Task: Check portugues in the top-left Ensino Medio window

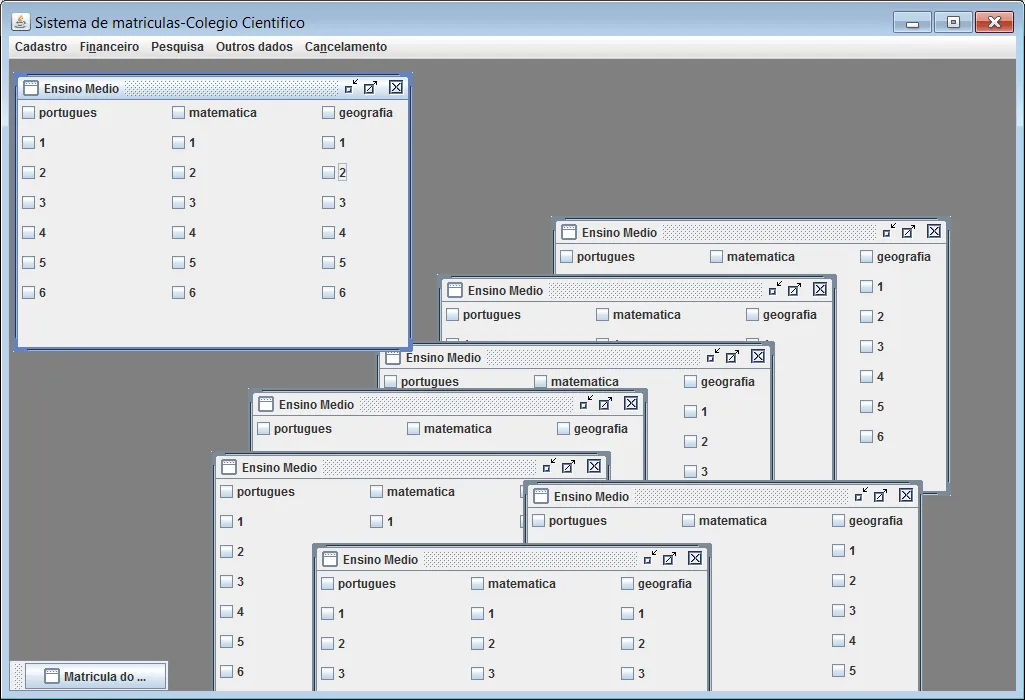Action: coord(59,112)
